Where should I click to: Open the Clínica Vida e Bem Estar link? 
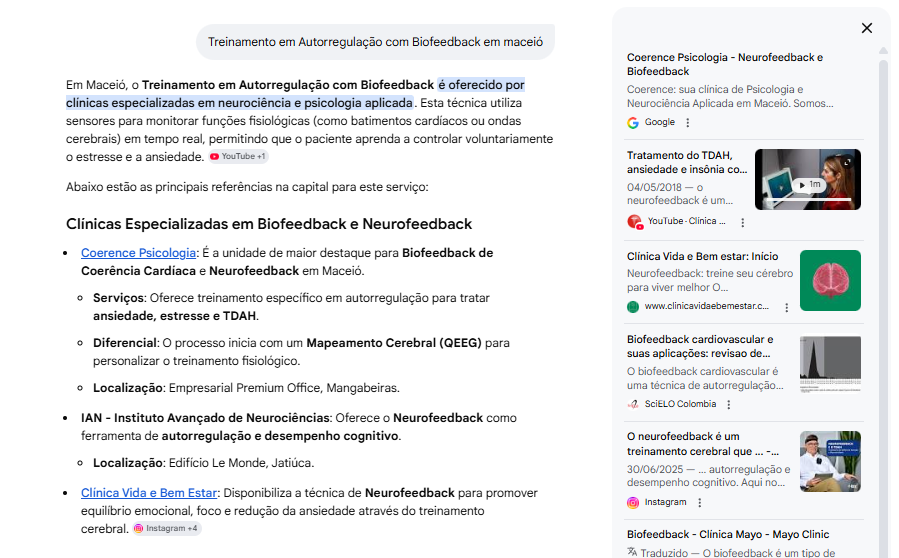coord(149,493)
